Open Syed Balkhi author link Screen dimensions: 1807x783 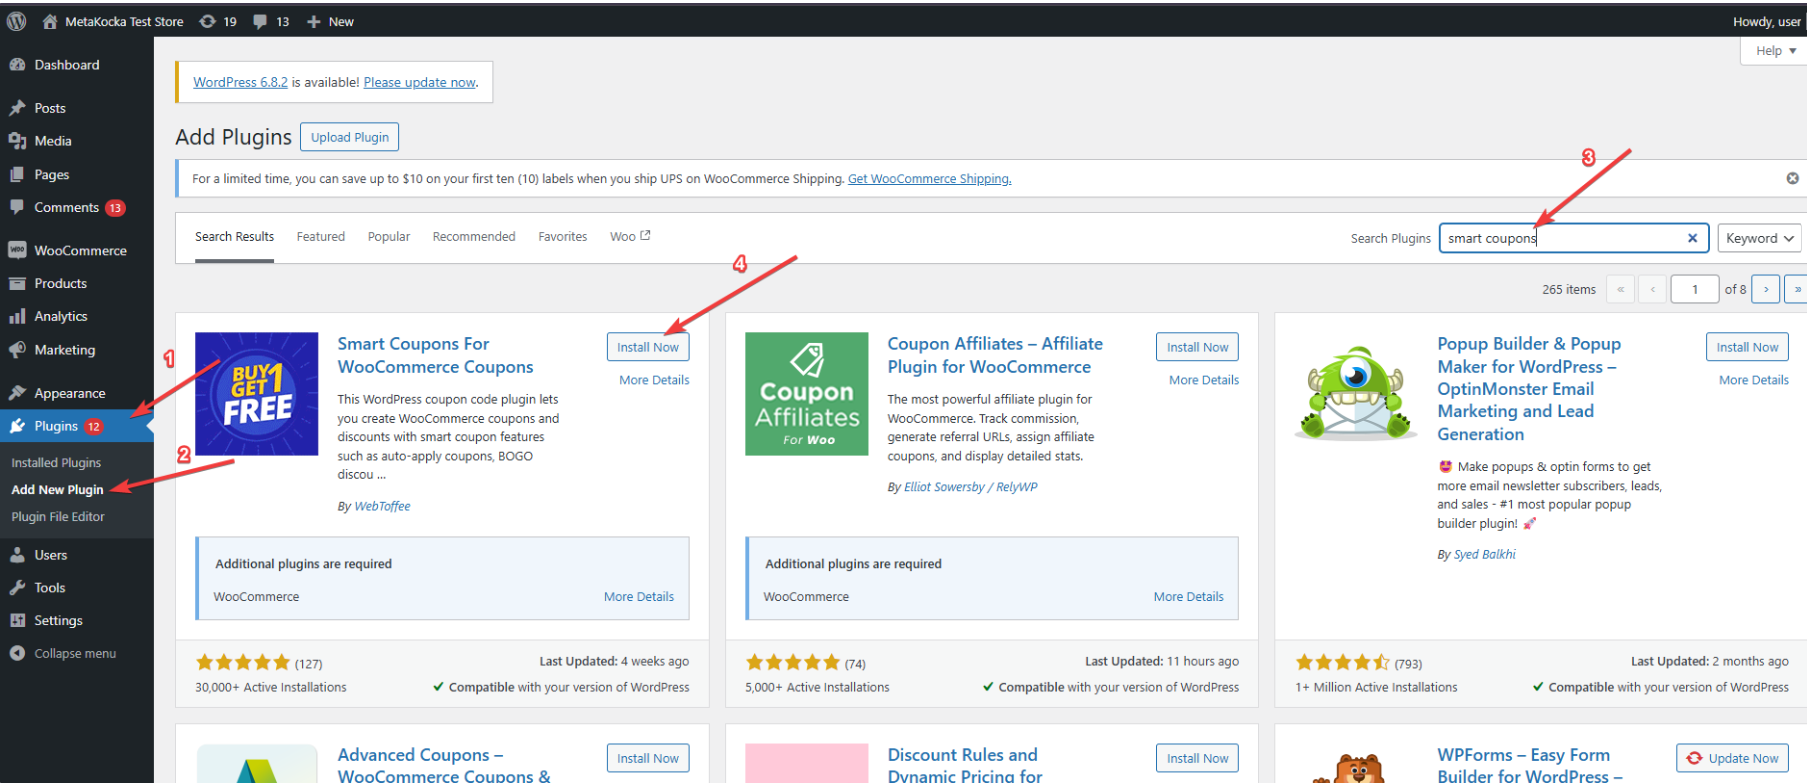point(1485,554)
